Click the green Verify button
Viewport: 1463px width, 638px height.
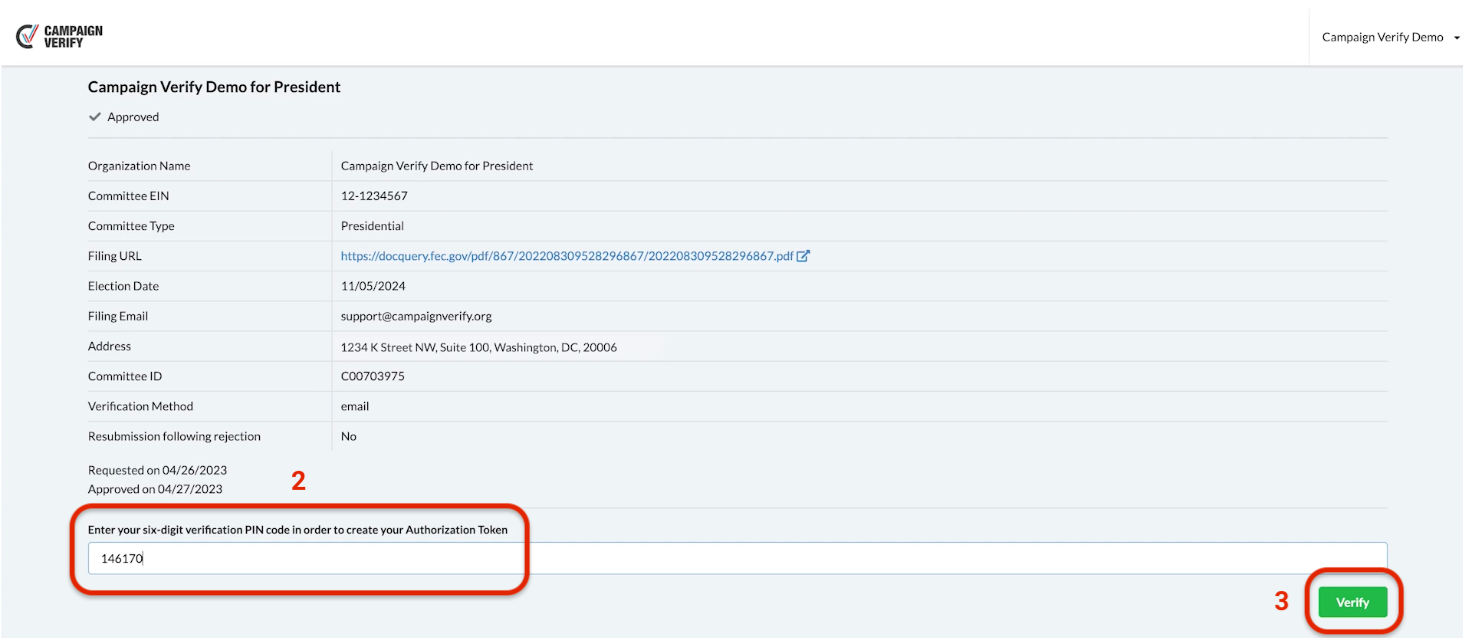[x=1352, y=602]
